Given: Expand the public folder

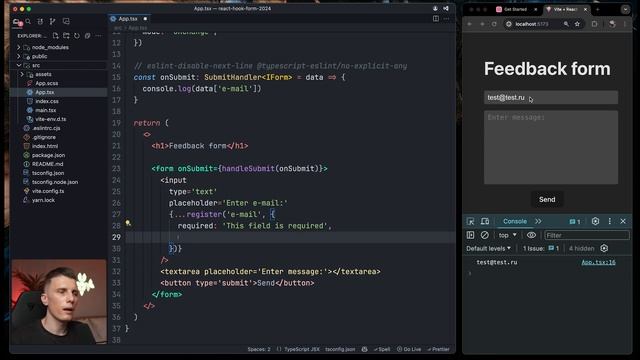Looking at the screenshot, I should tap(18, 56).
